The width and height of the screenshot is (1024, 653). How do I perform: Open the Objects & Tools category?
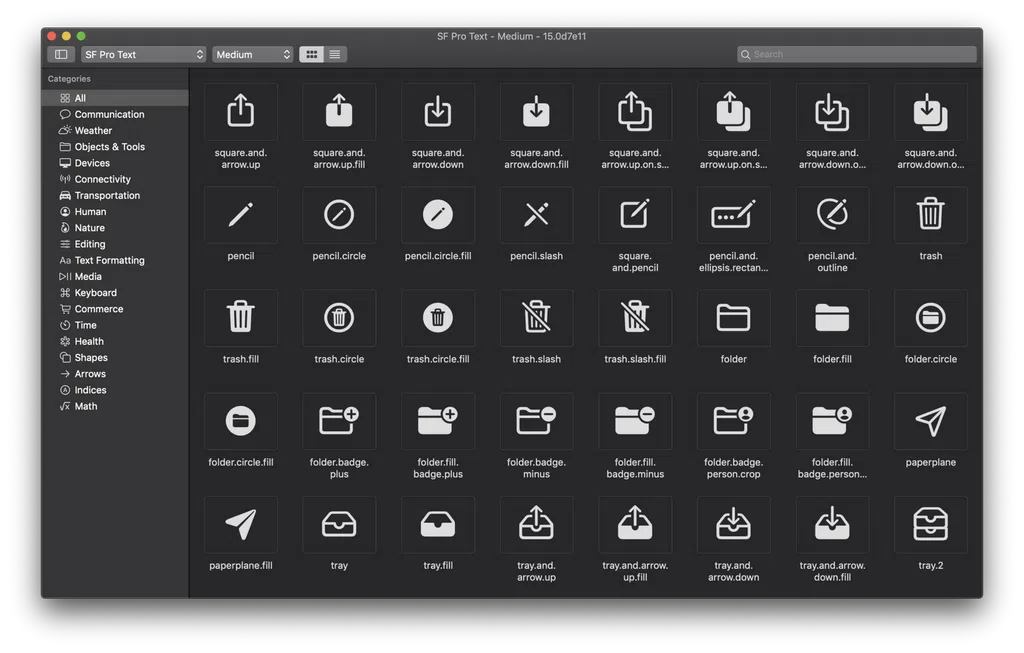click(115, 147)
